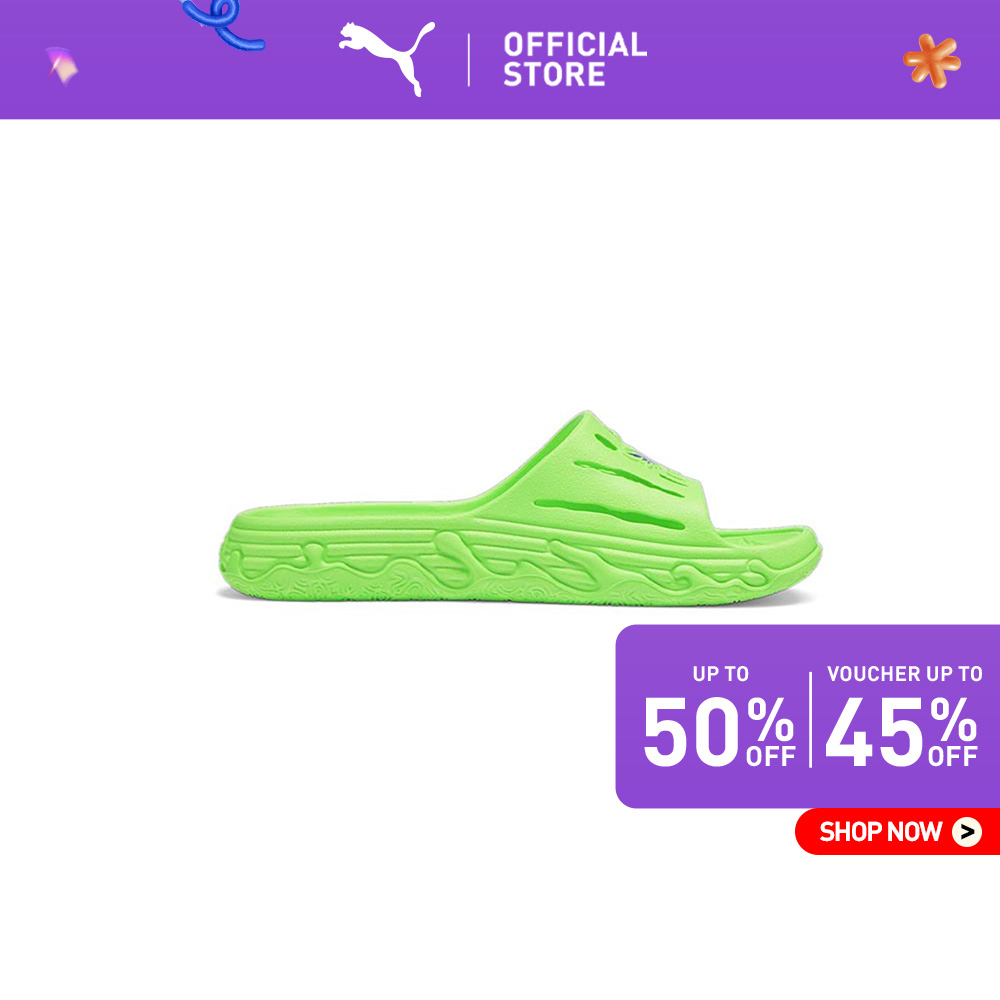
Task: Click the vertical divider in the header
Action: point(469,60)
